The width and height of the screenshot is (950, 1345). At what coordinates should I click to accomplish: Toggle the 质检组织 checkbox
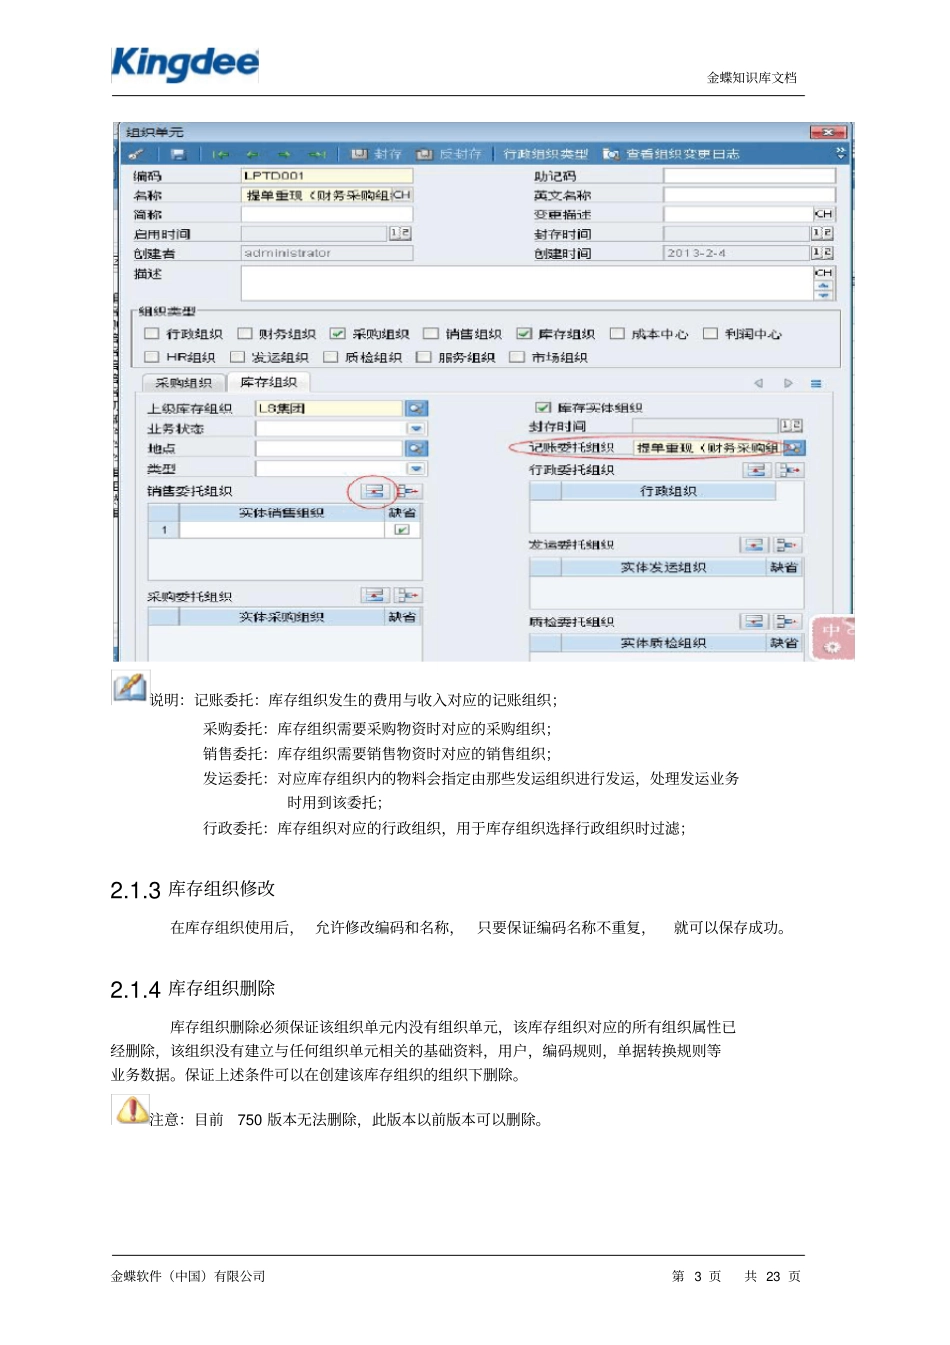331,357
